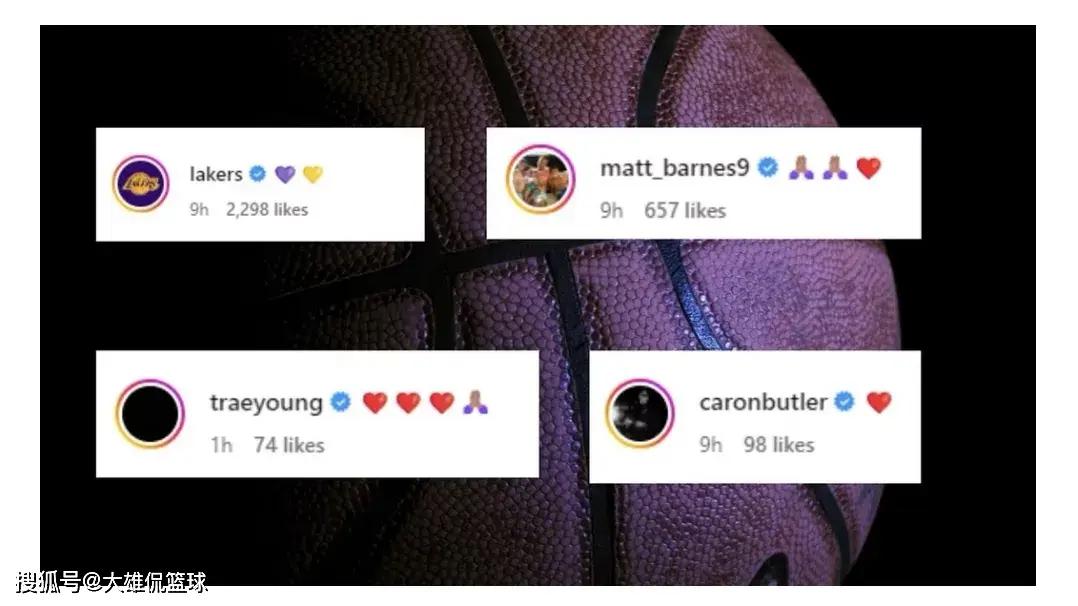Open the lakers username link
1078x606 pixels.
pyautogui.click(x=216, y=174)
